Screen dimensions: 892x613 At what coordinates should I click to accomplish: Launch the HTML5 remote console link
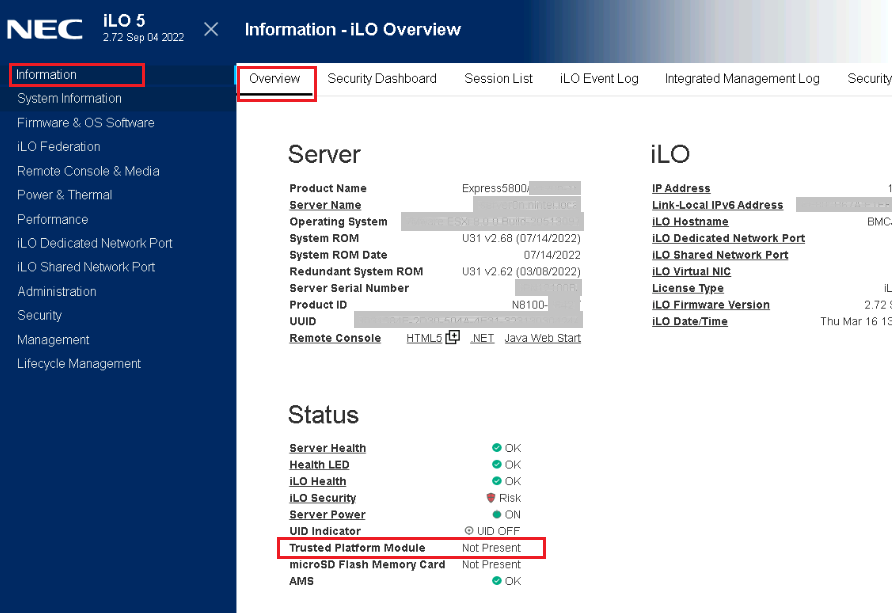point(424,338)
